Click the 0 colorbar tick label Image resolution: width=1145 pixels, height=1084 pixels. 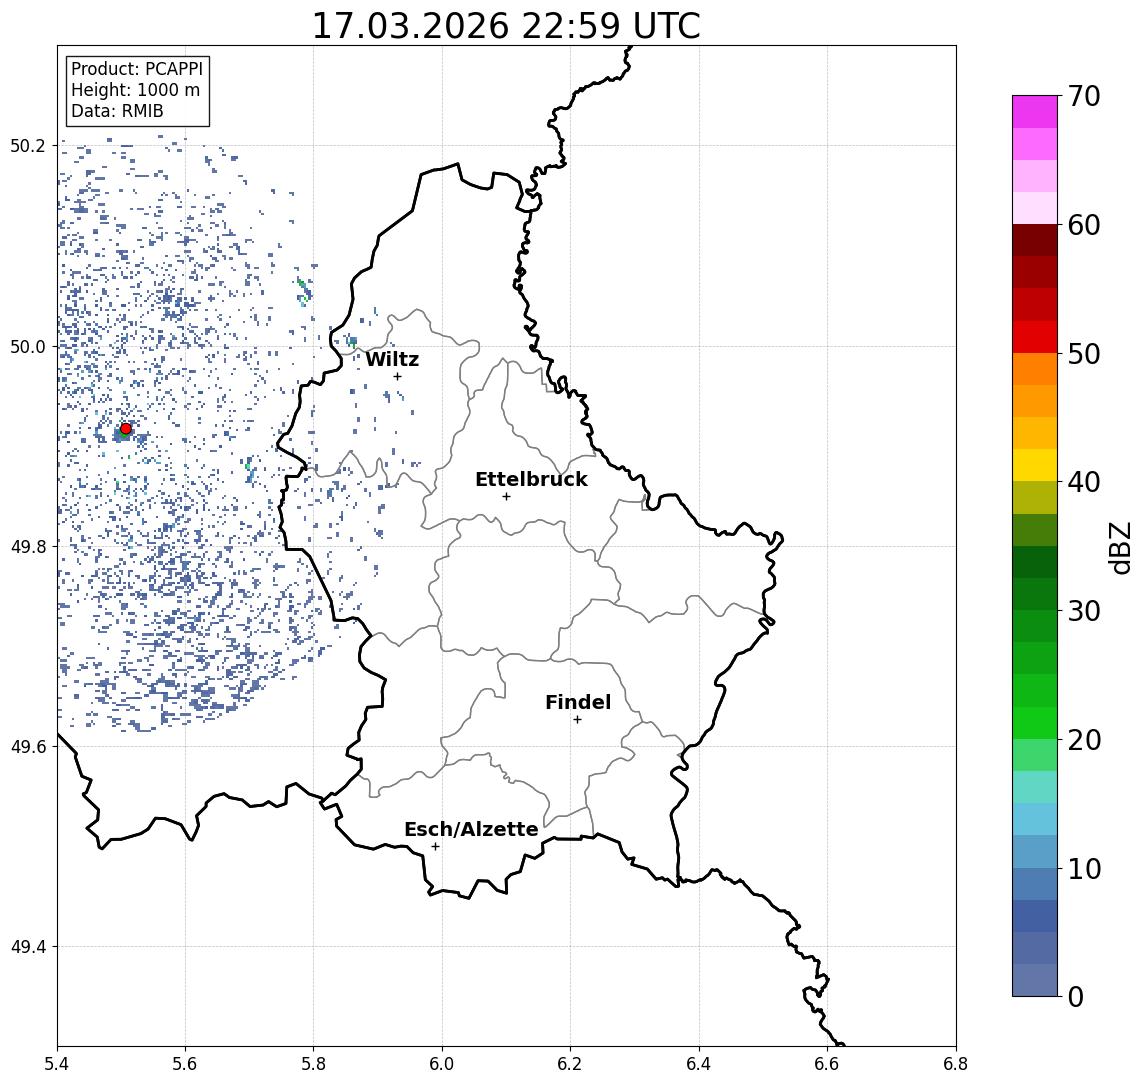pos(1076,996)
